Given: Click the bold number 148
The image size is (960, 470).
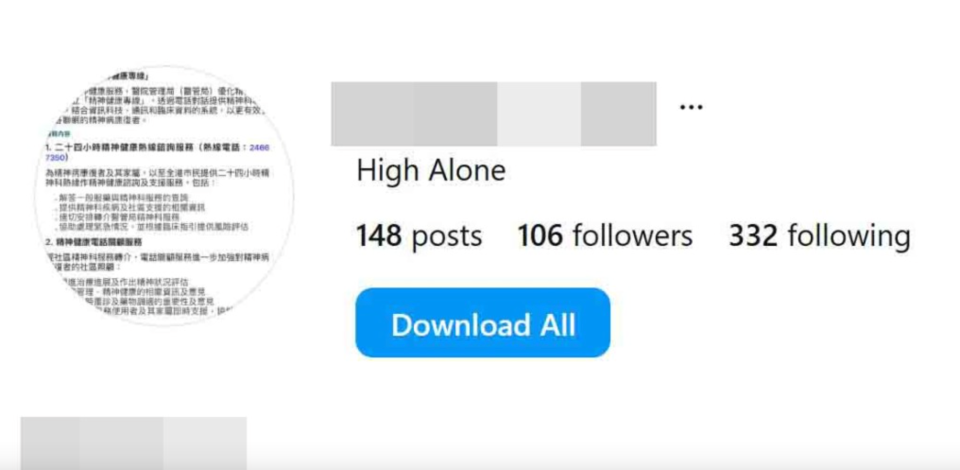Looking at the screenshot, I should pyautogui.click(x=379, y=236).
